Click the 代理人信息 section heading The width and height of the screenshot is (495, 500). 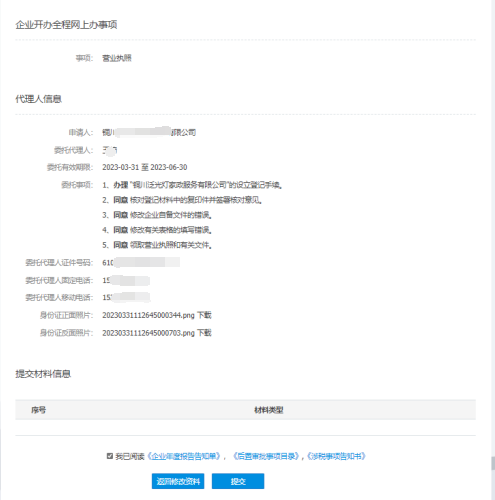click(x=39, y=99)
